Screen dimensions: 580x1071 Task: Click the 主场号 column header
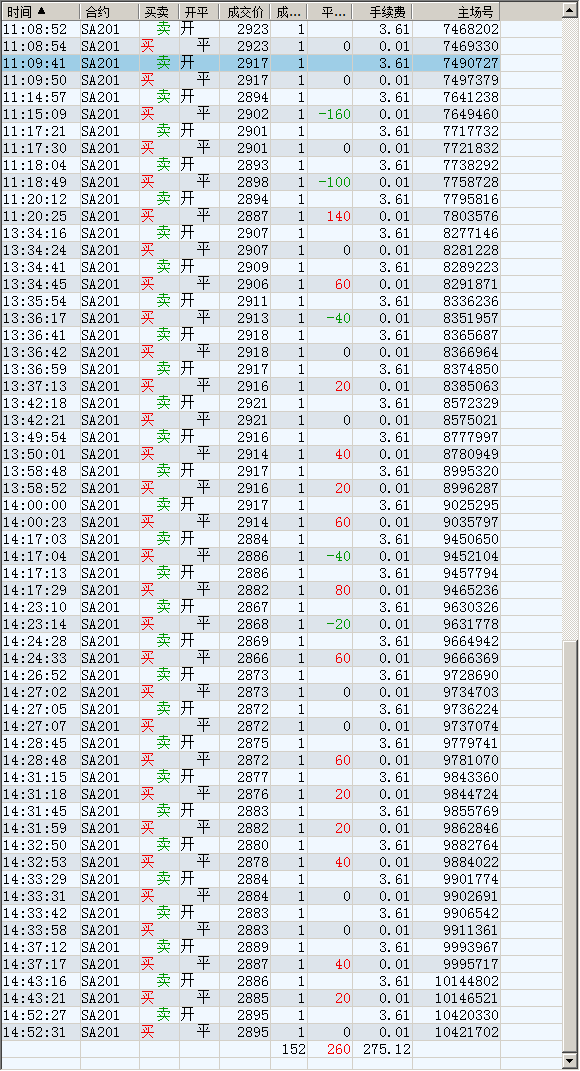click(x=456, y=12)
